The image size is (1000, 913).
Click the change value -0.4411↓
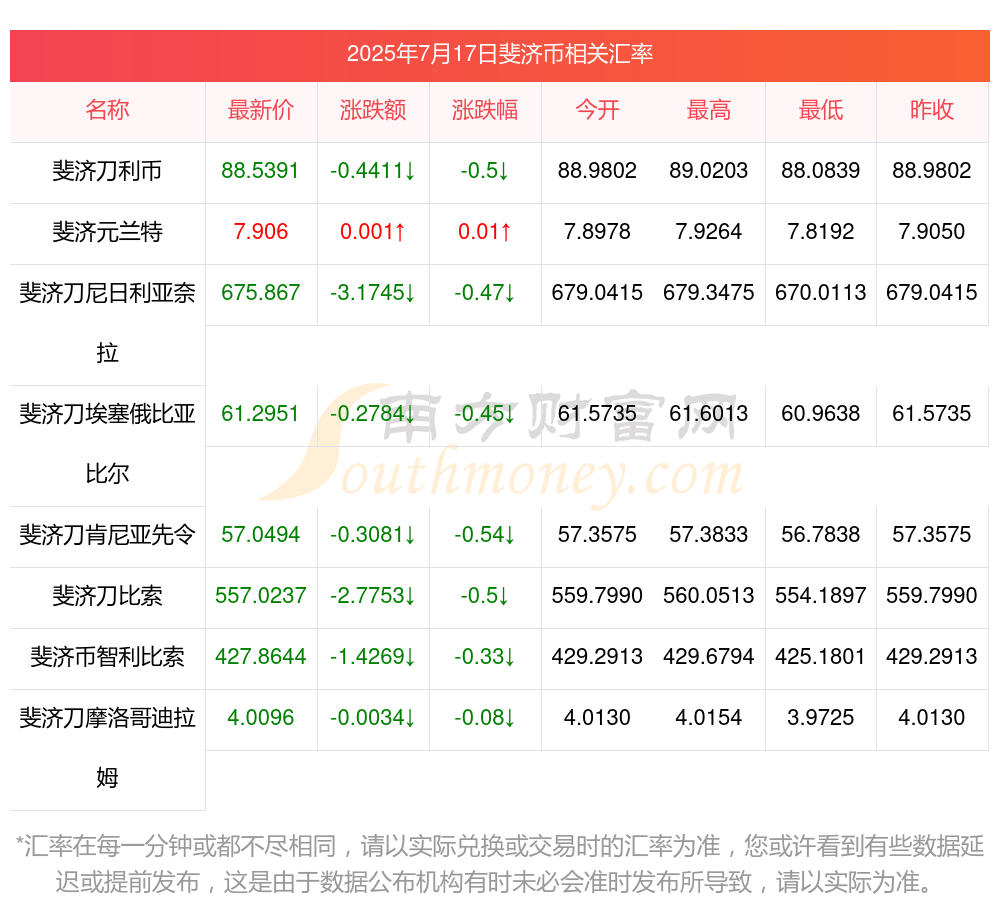[373, 171]
